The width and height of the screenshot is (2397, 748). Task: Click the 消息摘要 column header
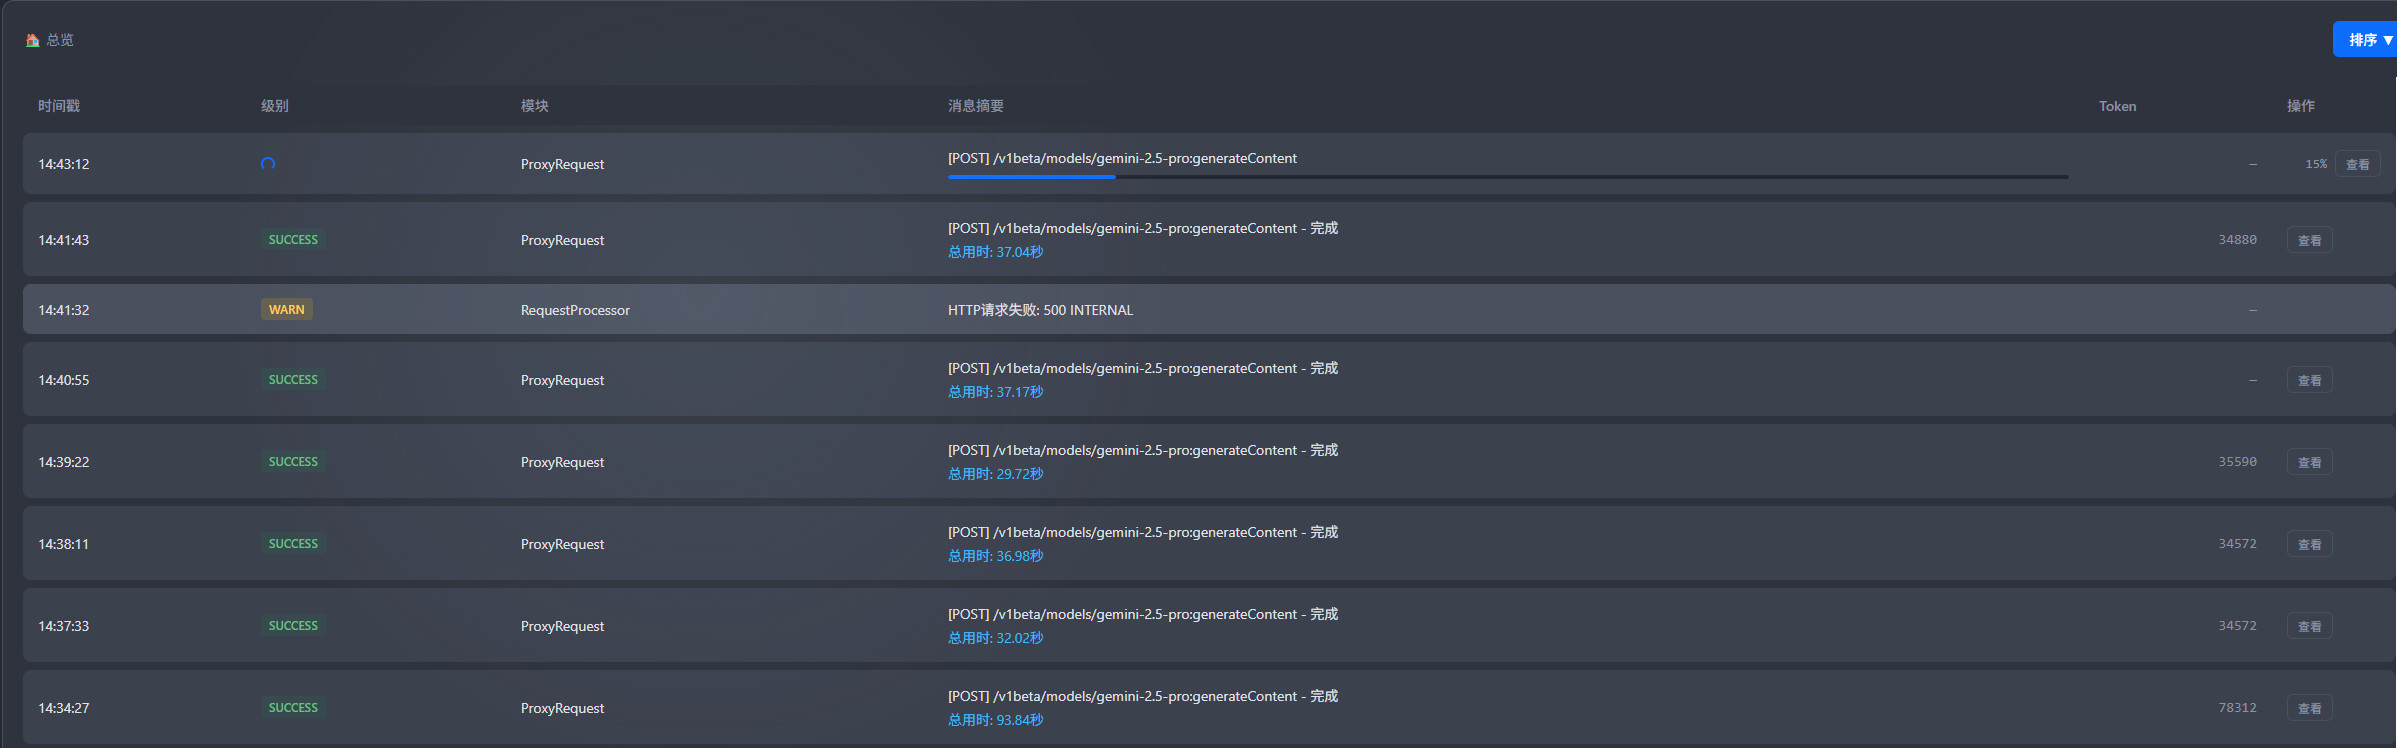[x=976, y=106]
